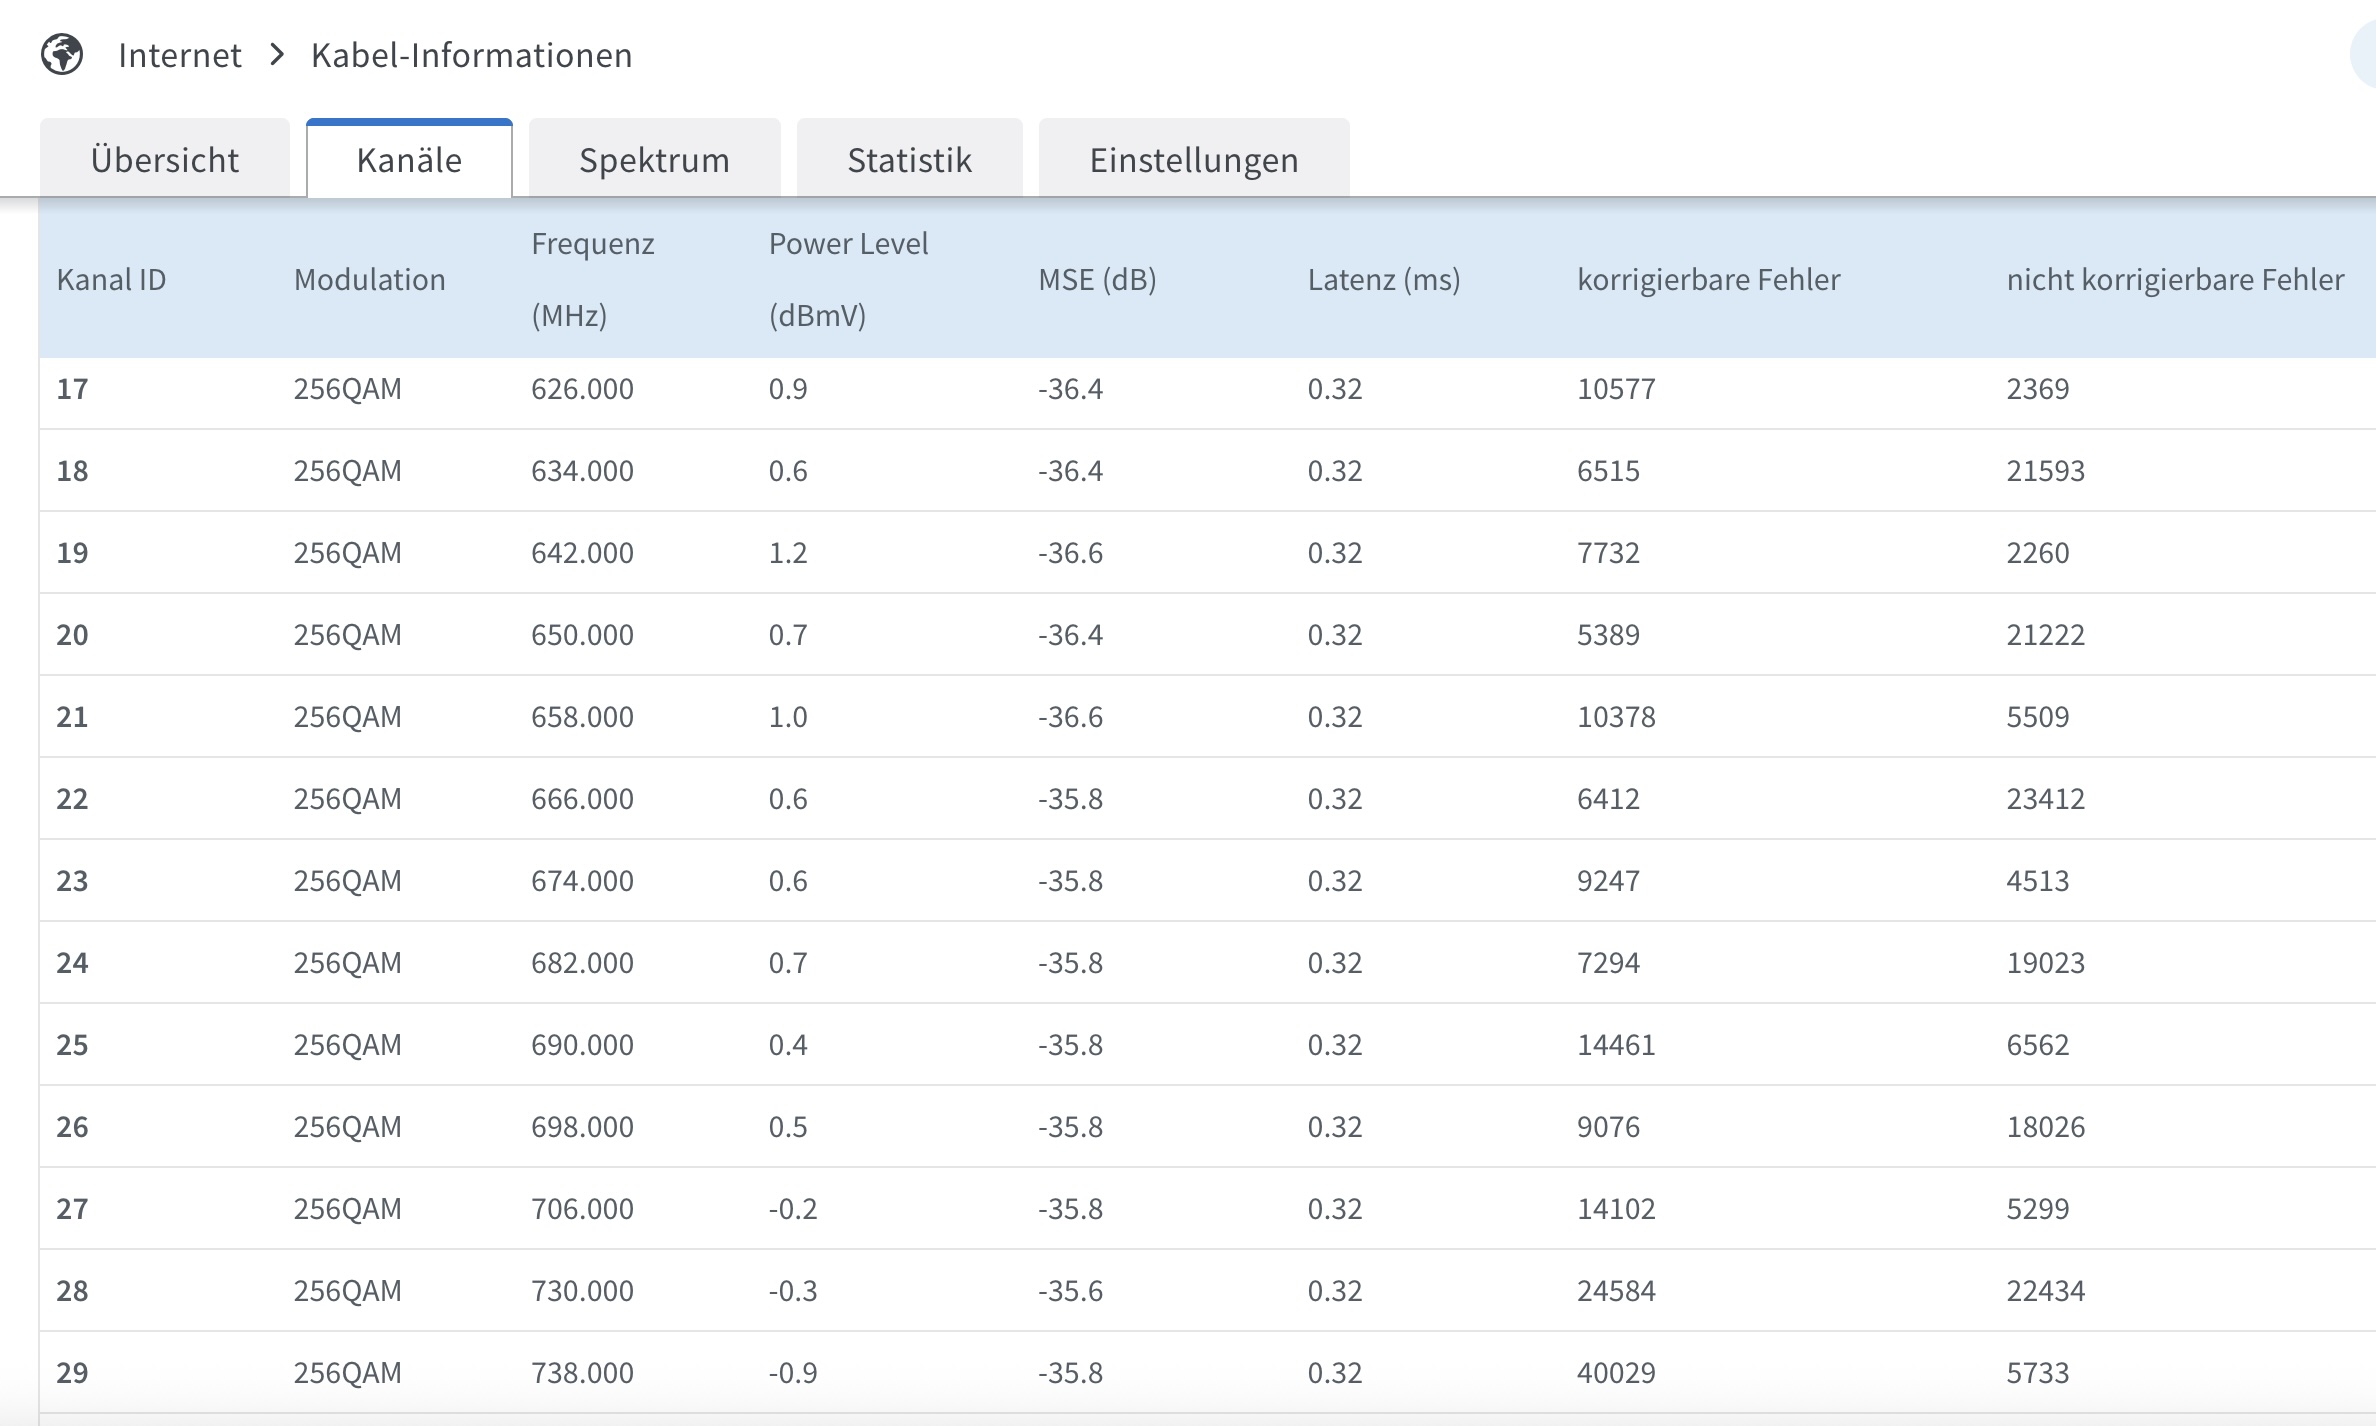Switch to the Übersicht tab
This screenshot has width=2376, height=1426.
point(165,160)
